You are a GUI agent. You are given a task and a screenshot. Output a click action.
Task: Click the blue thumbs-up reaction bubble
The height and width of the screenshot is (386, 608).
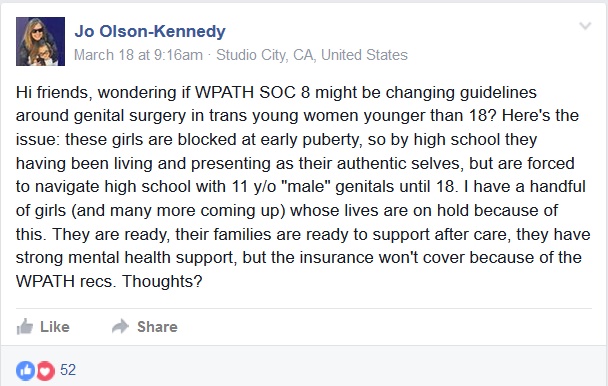25,370
